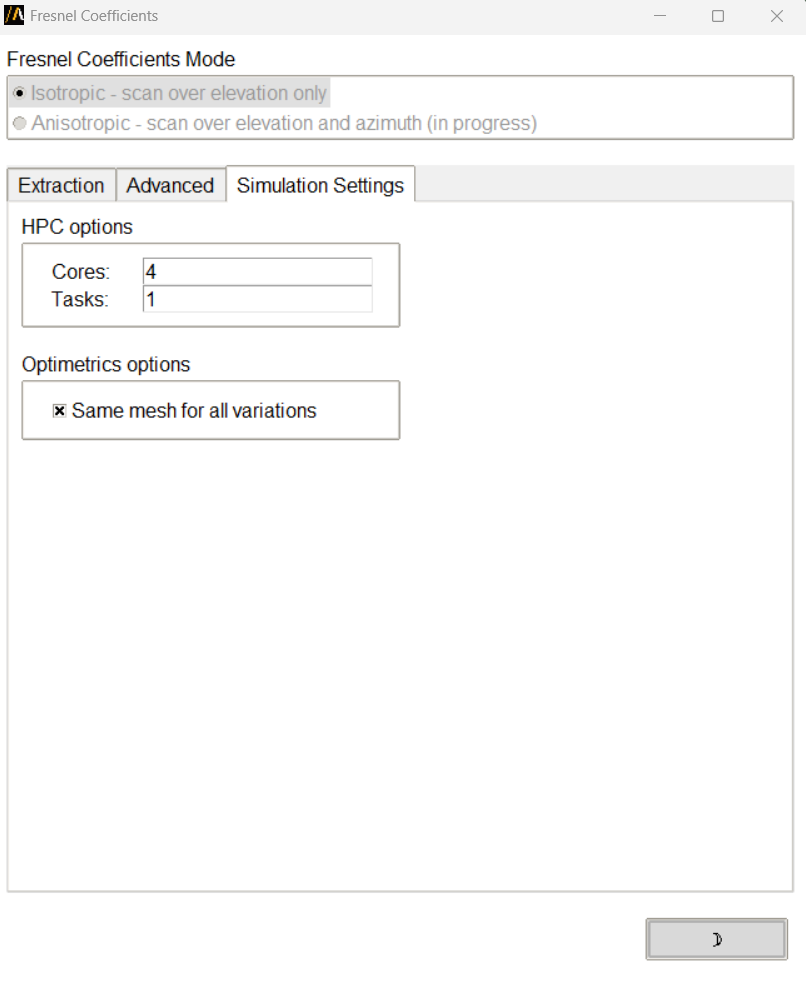Click the Fresnel Coefficients Mode heading
The width and height of the screenshot is (806, 997).
coord(121,60)
